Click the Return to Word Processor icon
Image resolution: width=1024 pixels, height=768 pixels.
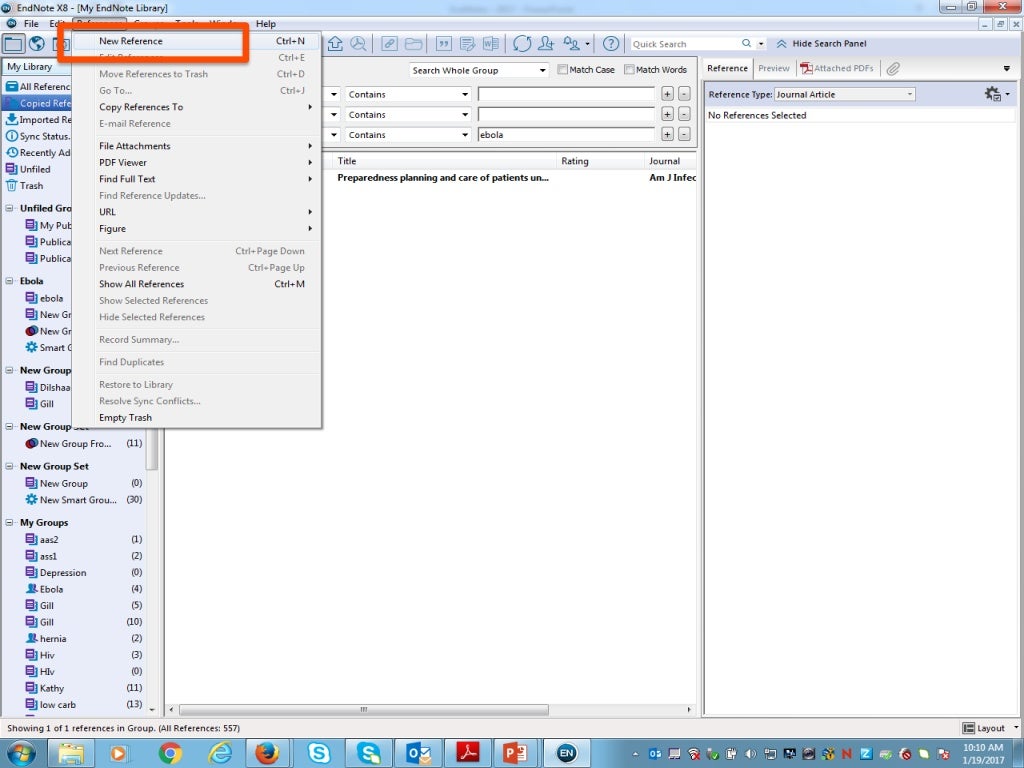(x=490, y=44)
